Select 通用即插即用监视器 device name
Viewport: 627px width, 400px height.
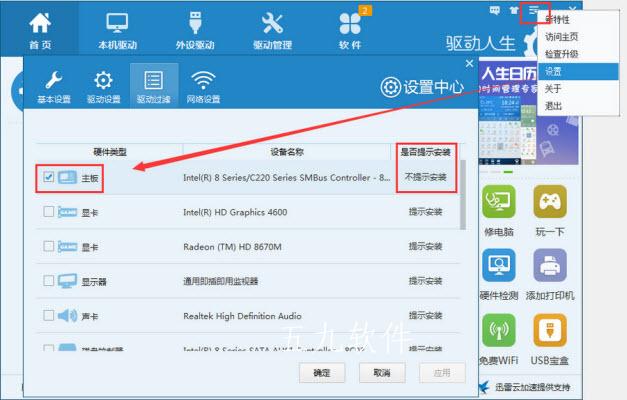pyautogui.click(x=220, y=281)
